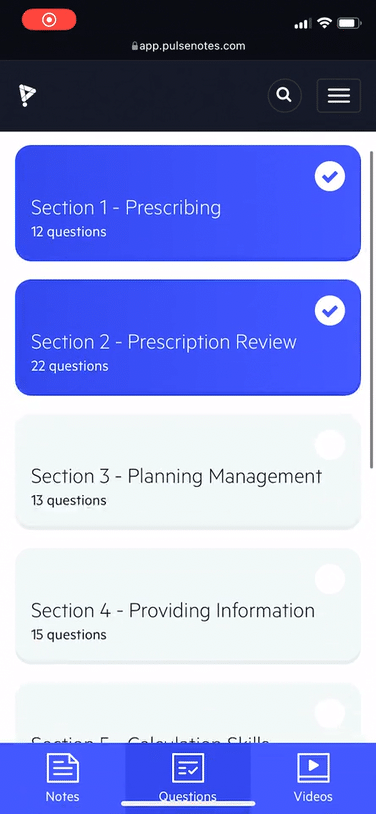Tap the Notes document icon
The image size is (376, 814).
pos(63,768)
